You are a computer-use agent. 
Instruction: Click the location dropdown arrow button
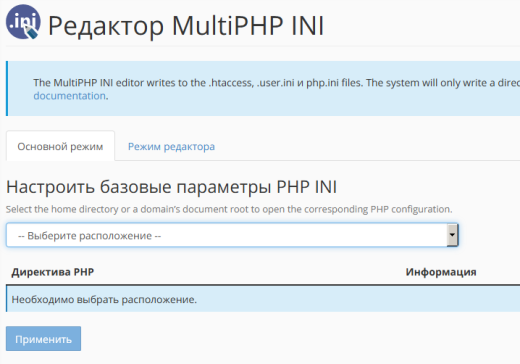(x=452, y=235)
